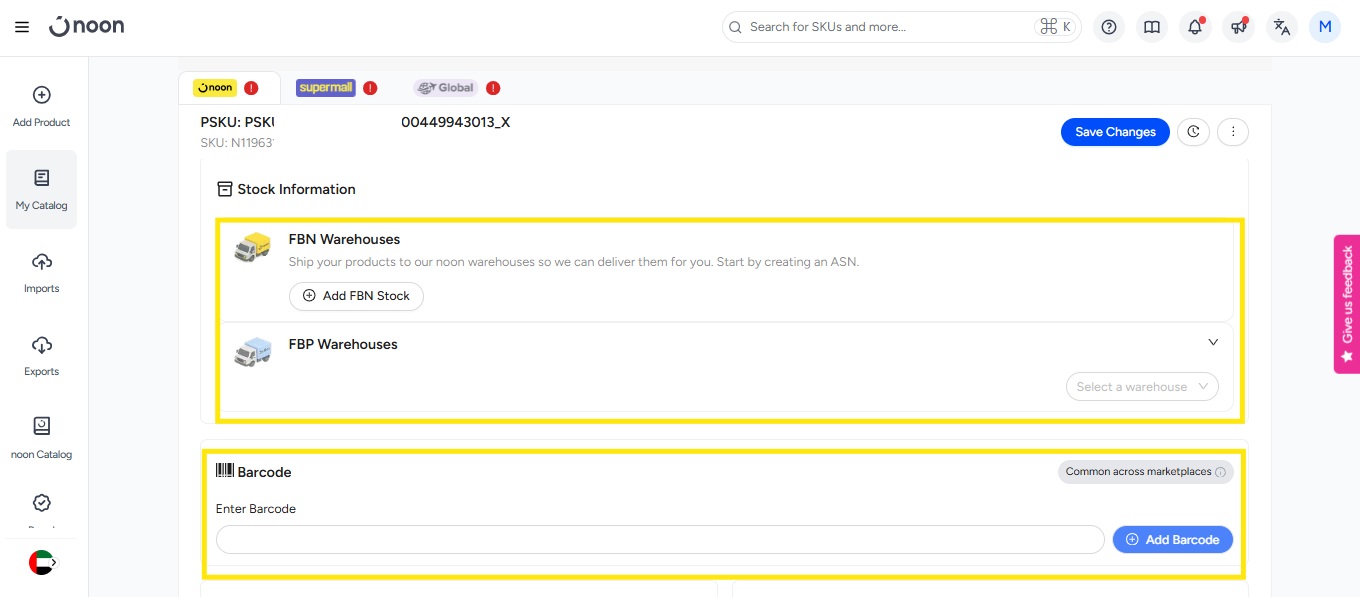1360x597 pixels.
Task: Focus the Enter Barcode input field
Action: click(660, 540)
